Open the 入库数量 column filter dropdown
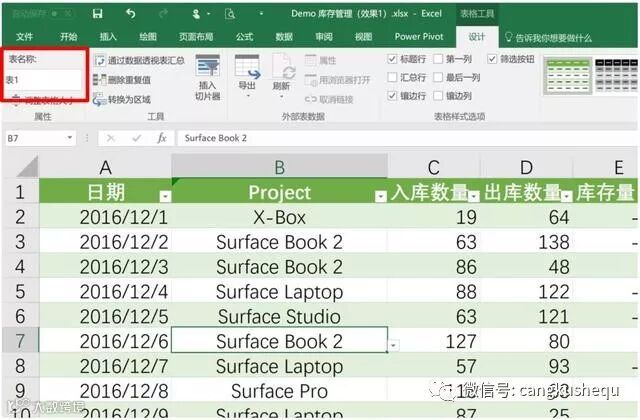The image size is (640, 420). click(x=473, y=197)
